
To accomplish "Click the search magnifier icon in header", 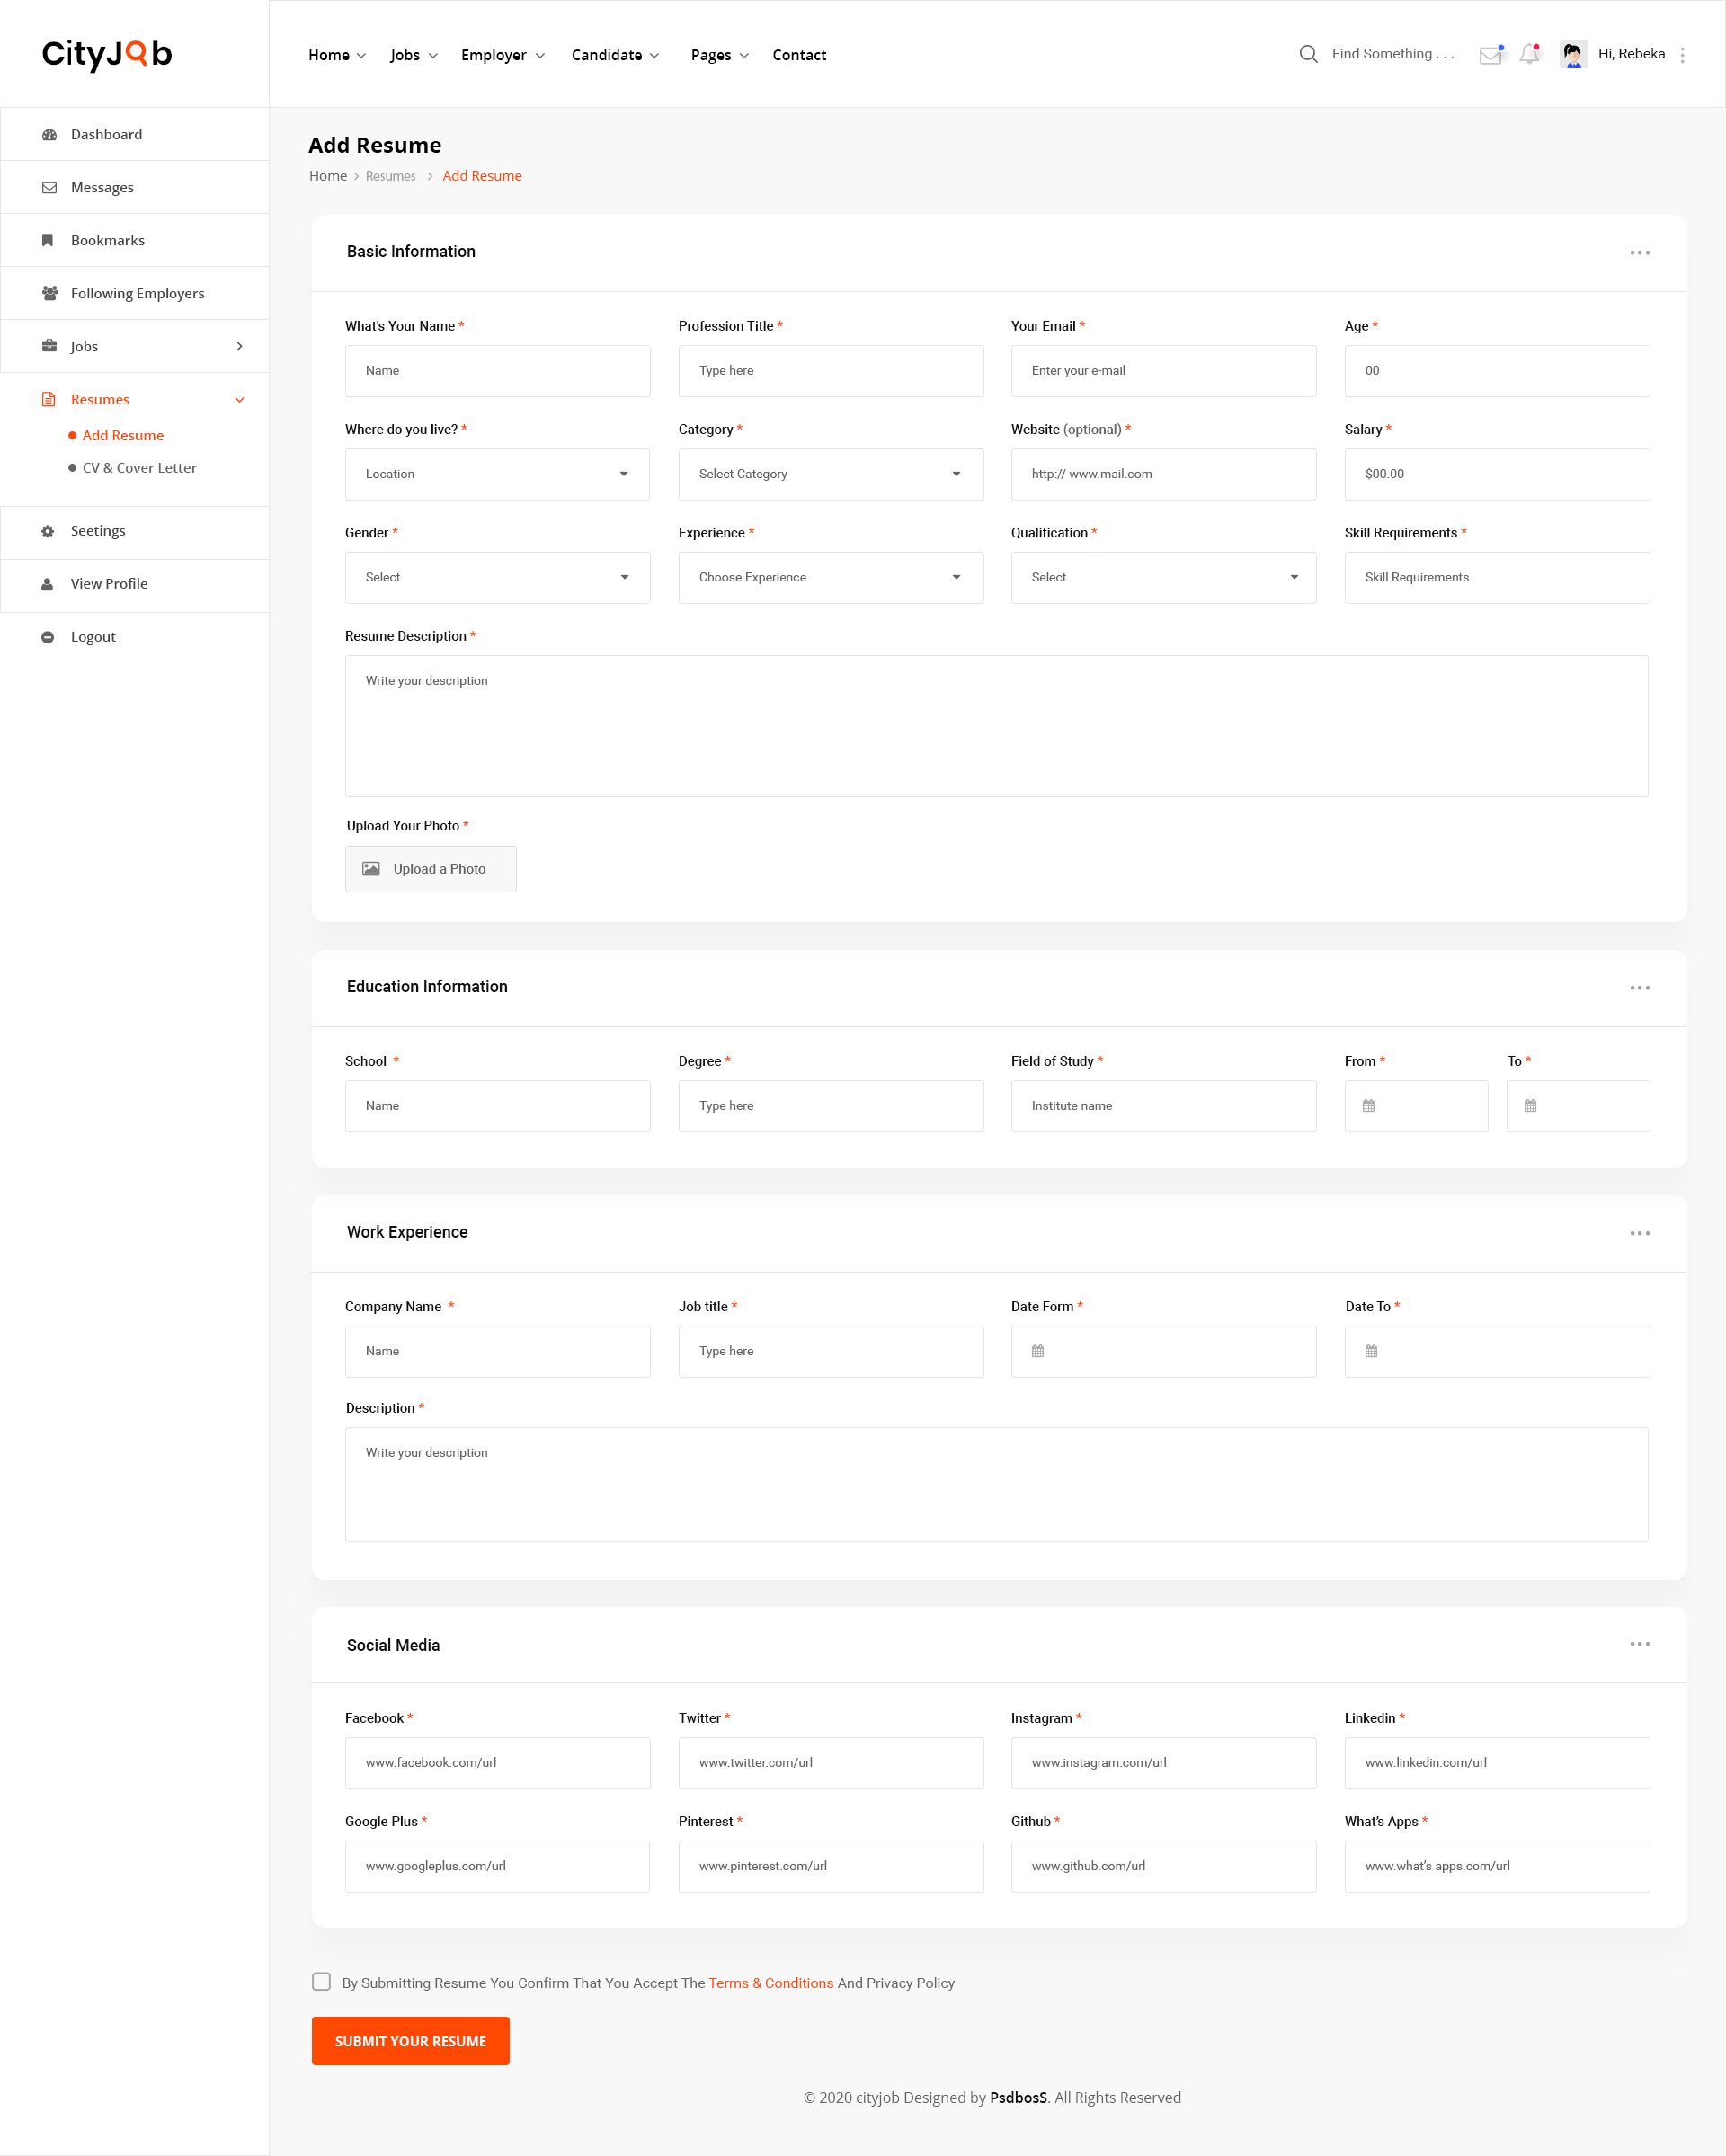I will click(x=1308, y=54).
